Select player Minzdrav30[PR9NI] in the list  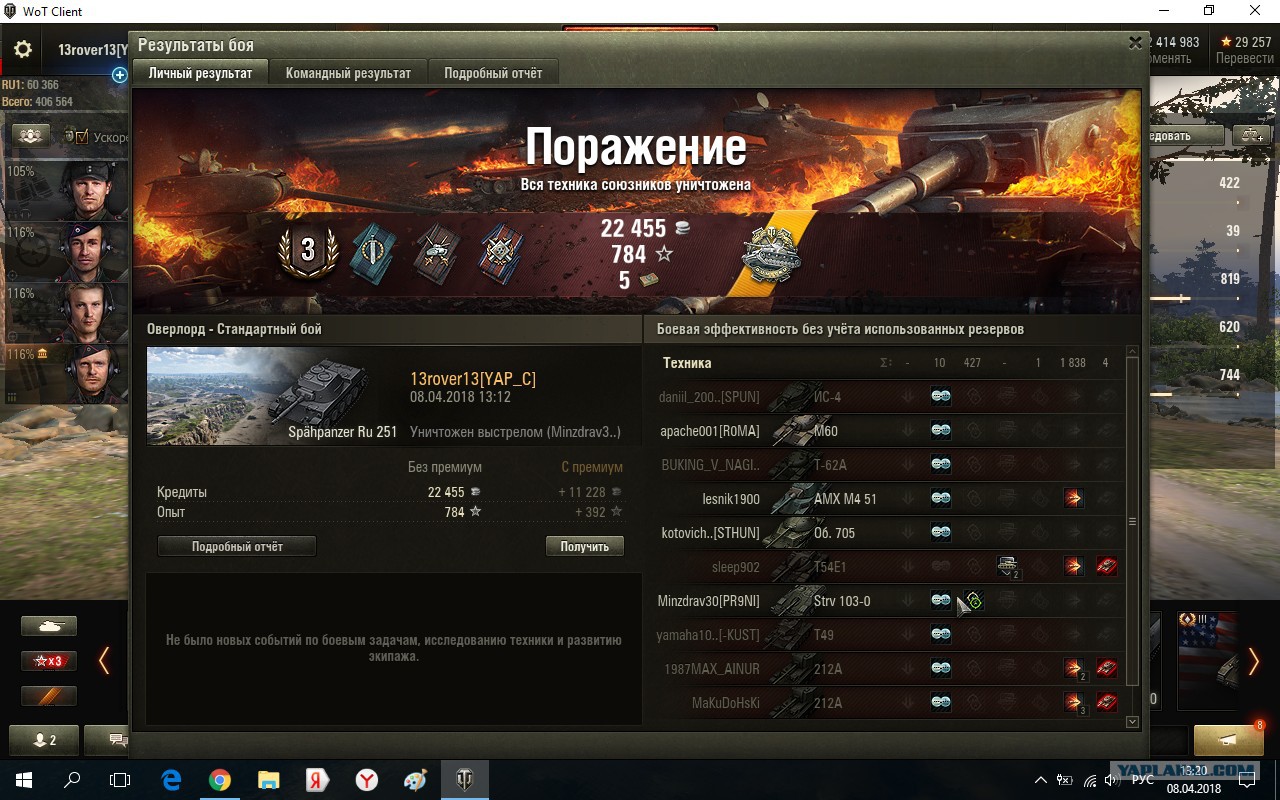click(x=709, y=601)
